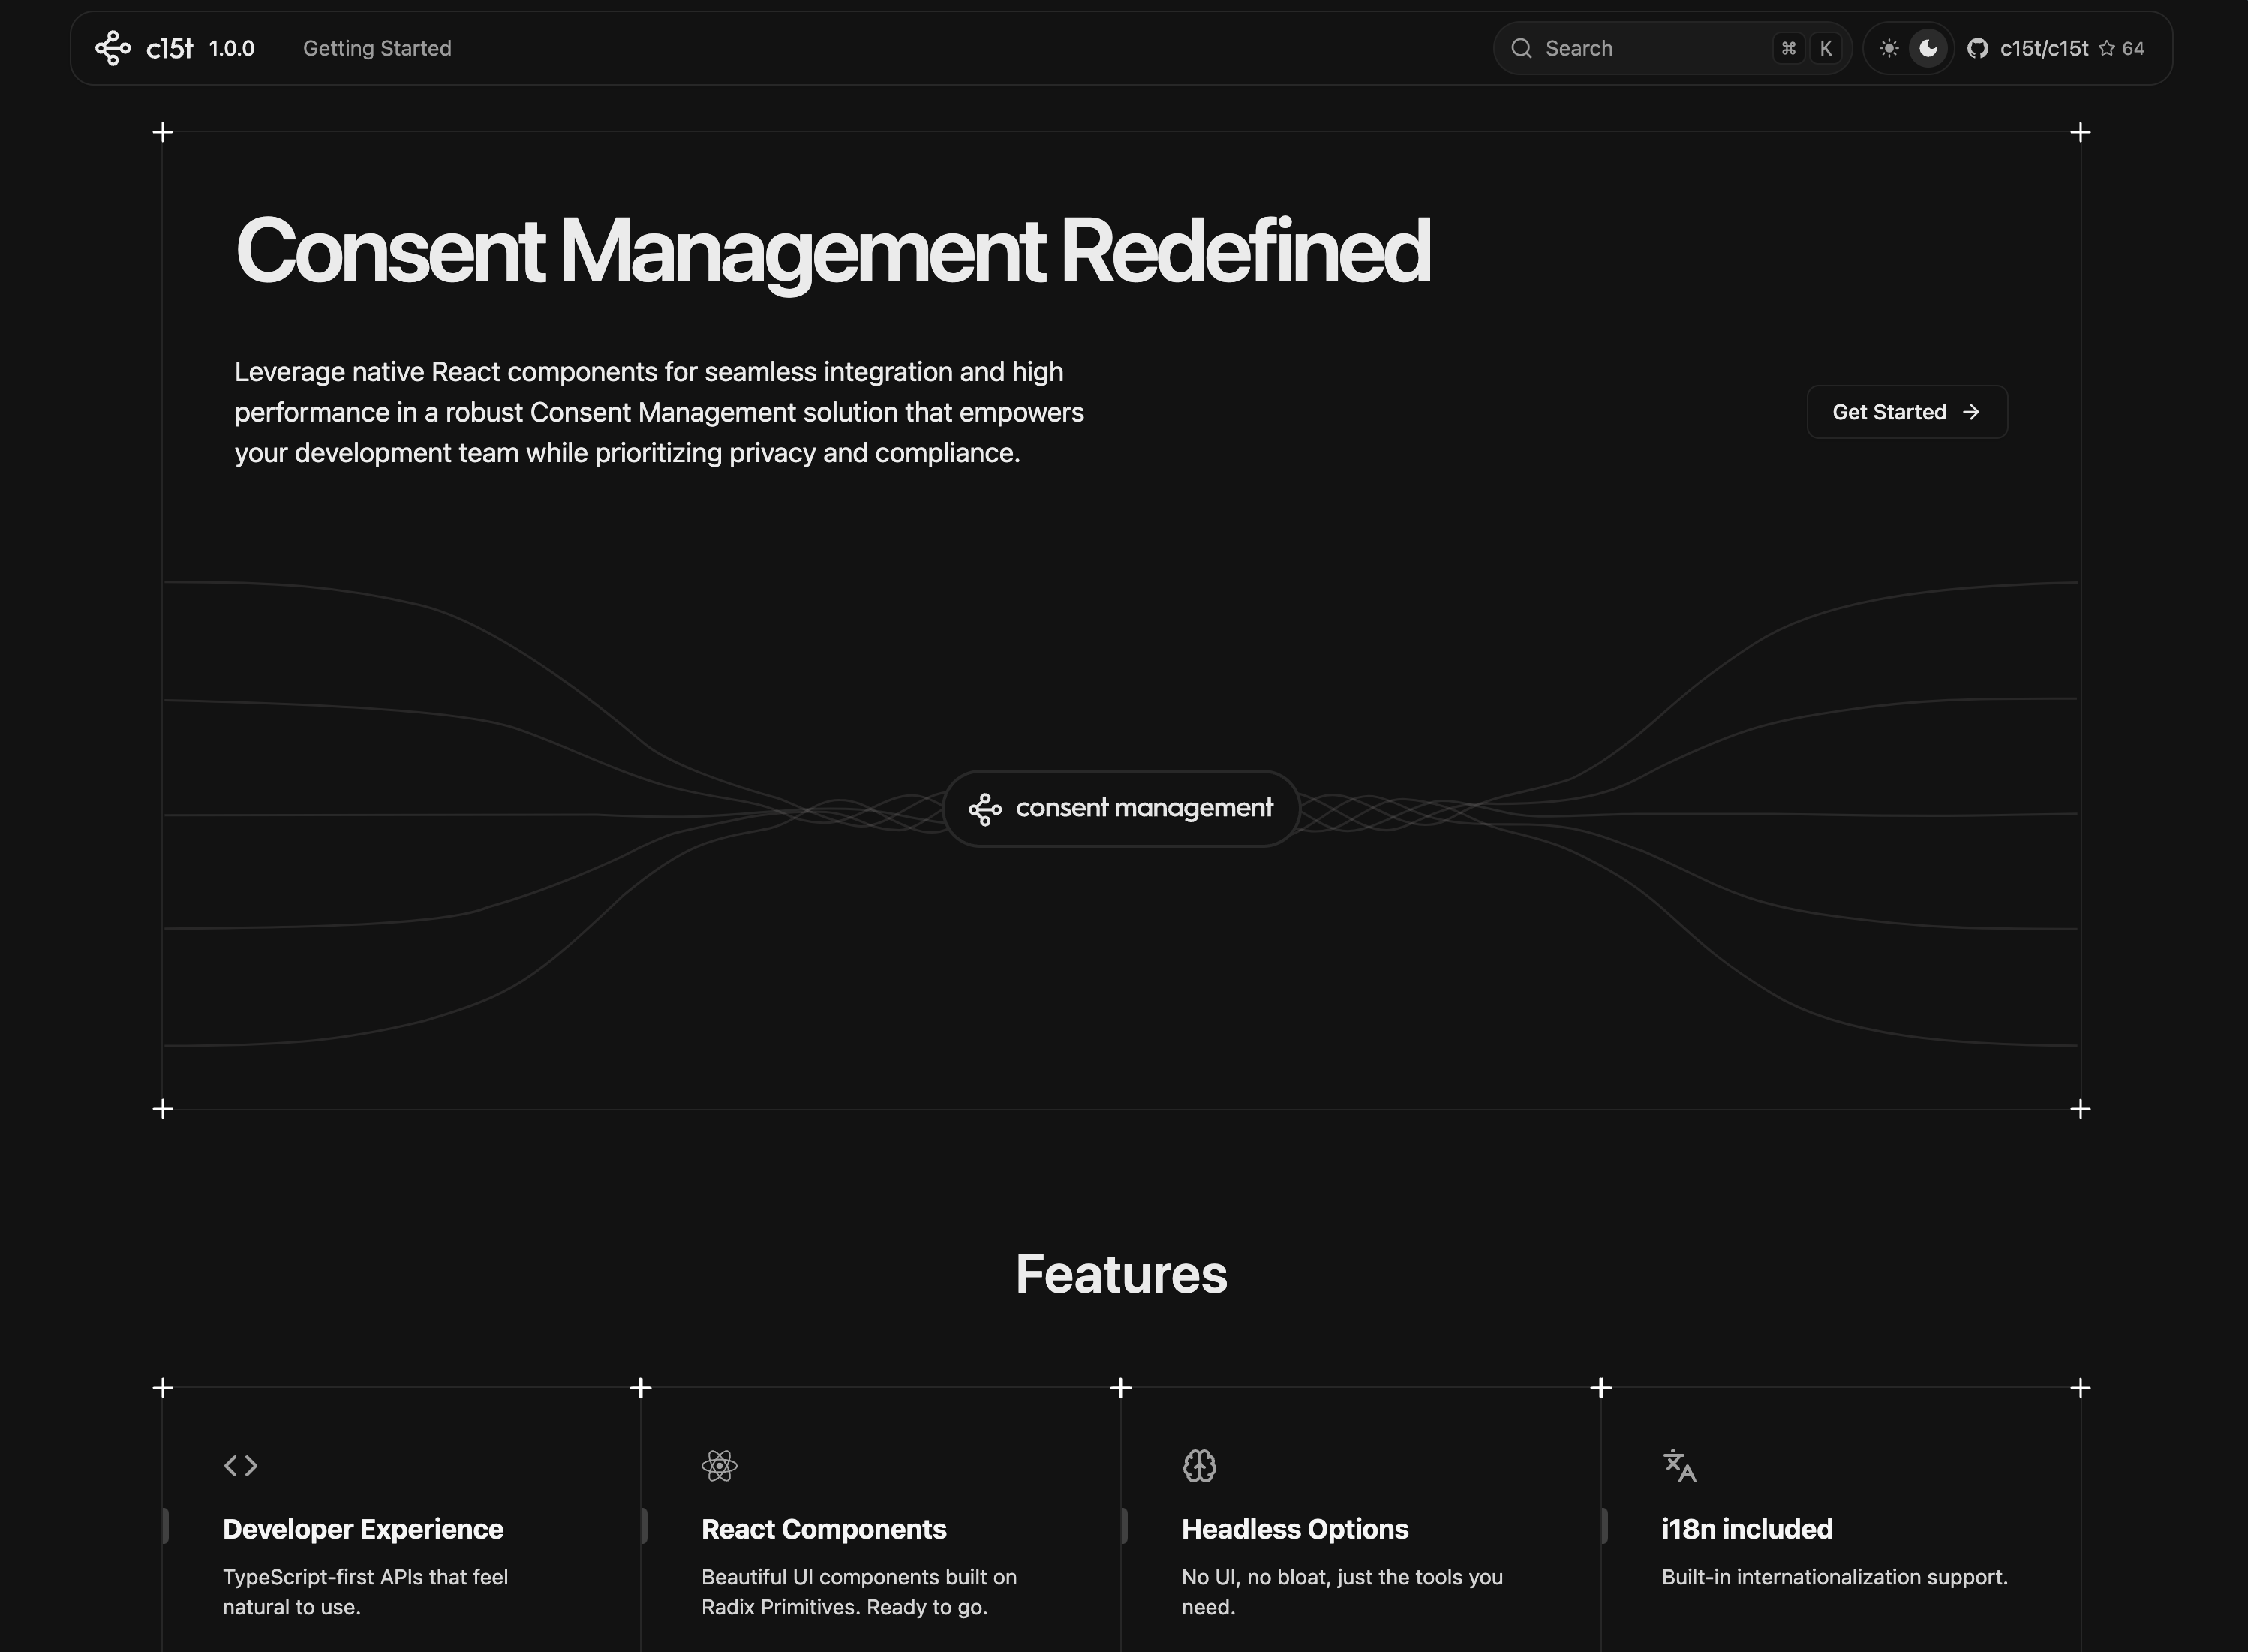Select the Headless Options heading
This screenshot has height=1652, width=2248.
1295,1529
